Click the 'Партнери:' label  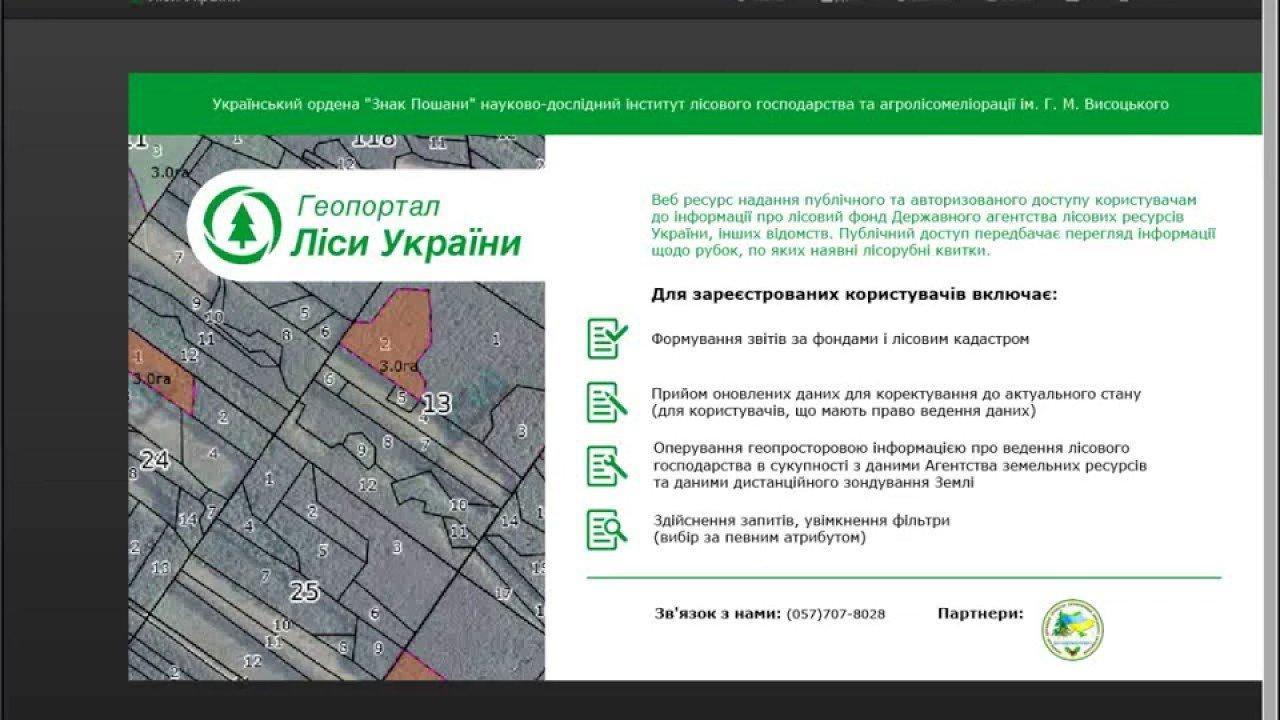[x=980, y=613]
